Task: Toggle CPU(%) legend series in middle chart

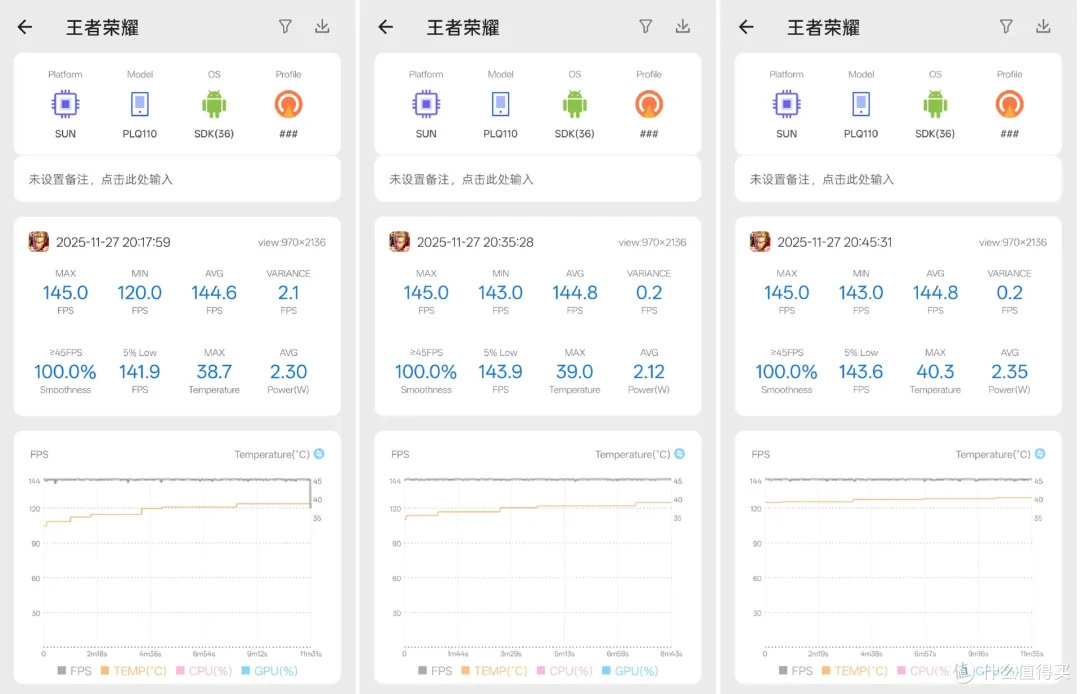Action: tap(565, 671)
